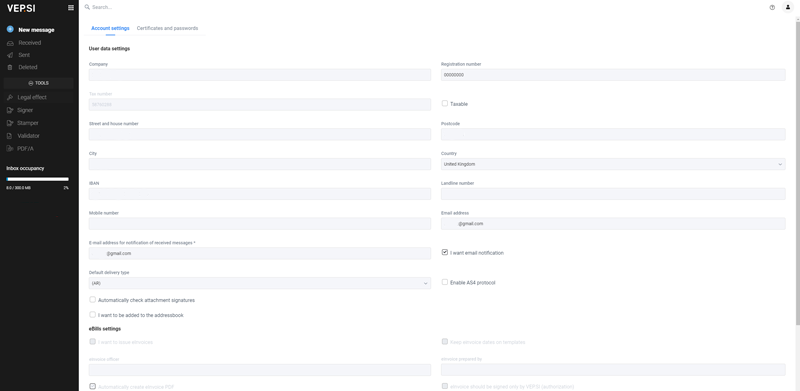800x391 pixels.
Task: Open the Signer tool
Action: coord(25,110)
